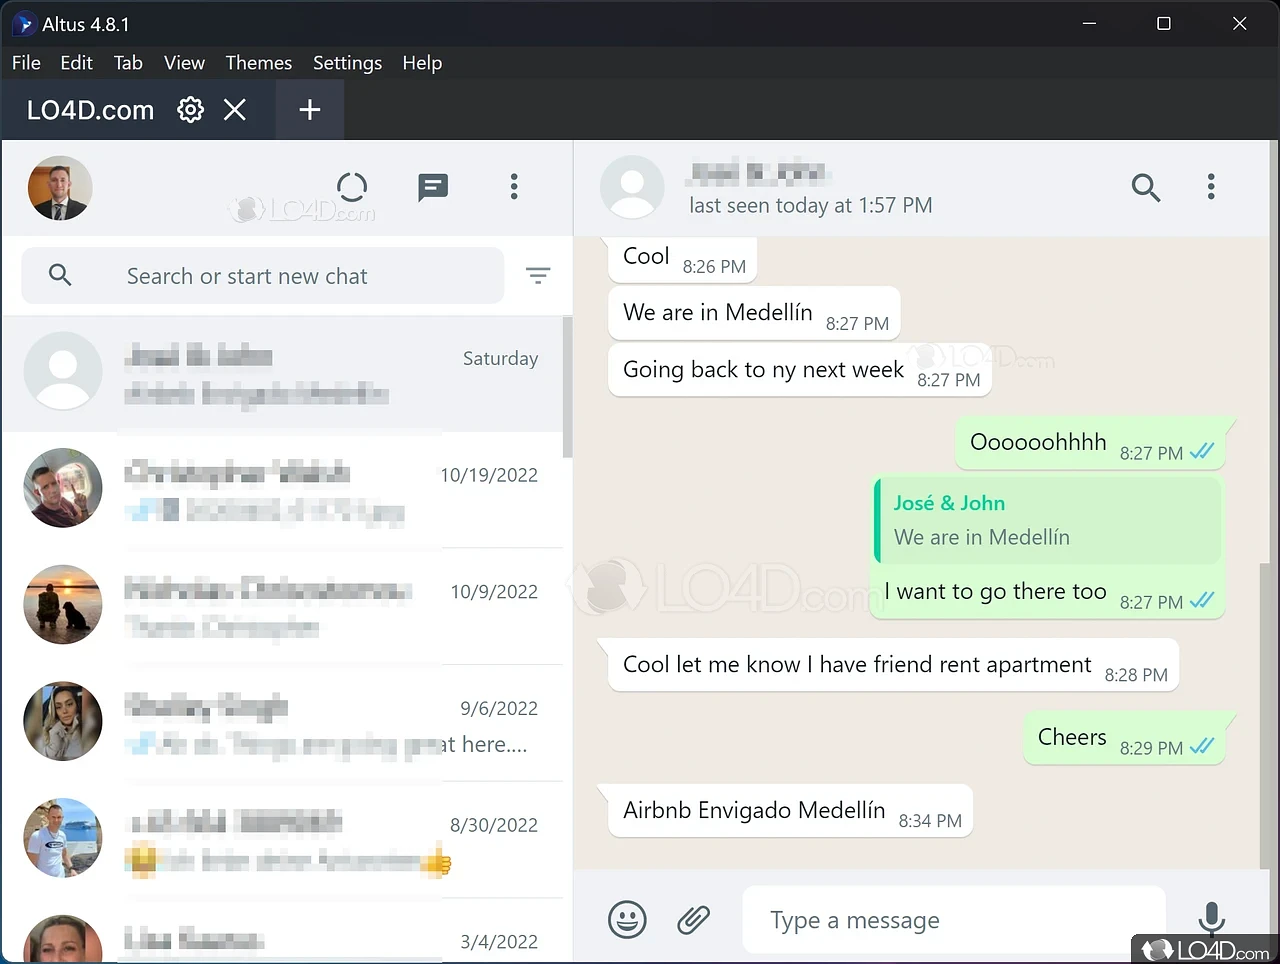Open the chat dated 8/30/2022
The image size is (1280, 964).
click(x=283, y=840)
